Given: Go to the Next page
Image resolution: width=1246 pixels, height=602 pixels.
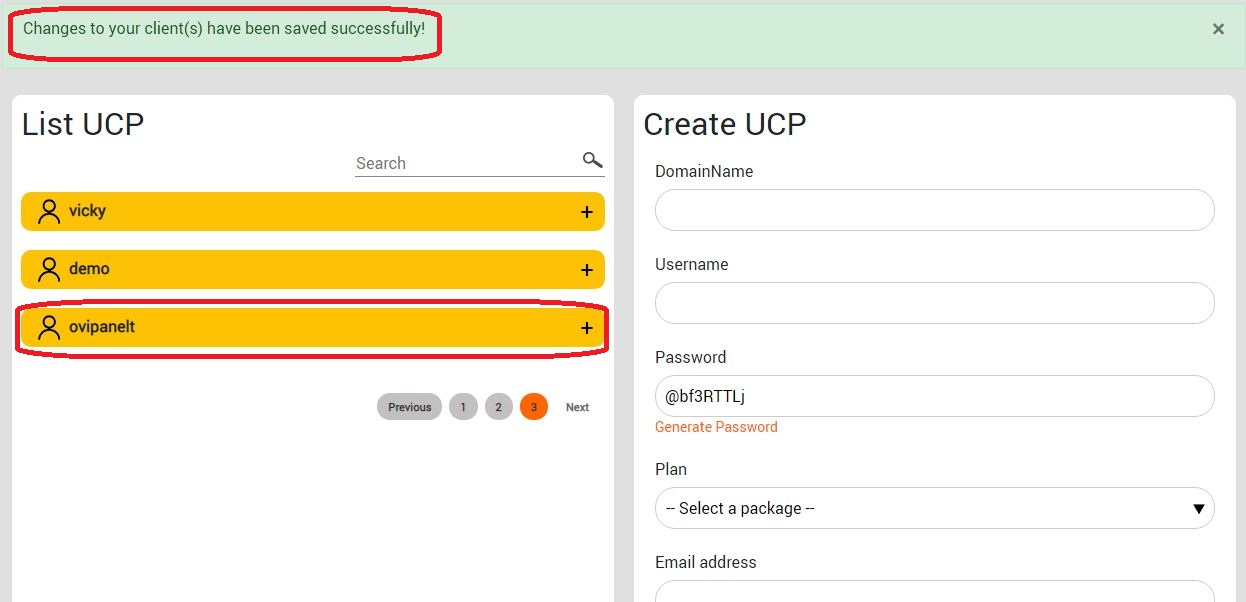Looking at the screenshot, I should click(577, 407).
